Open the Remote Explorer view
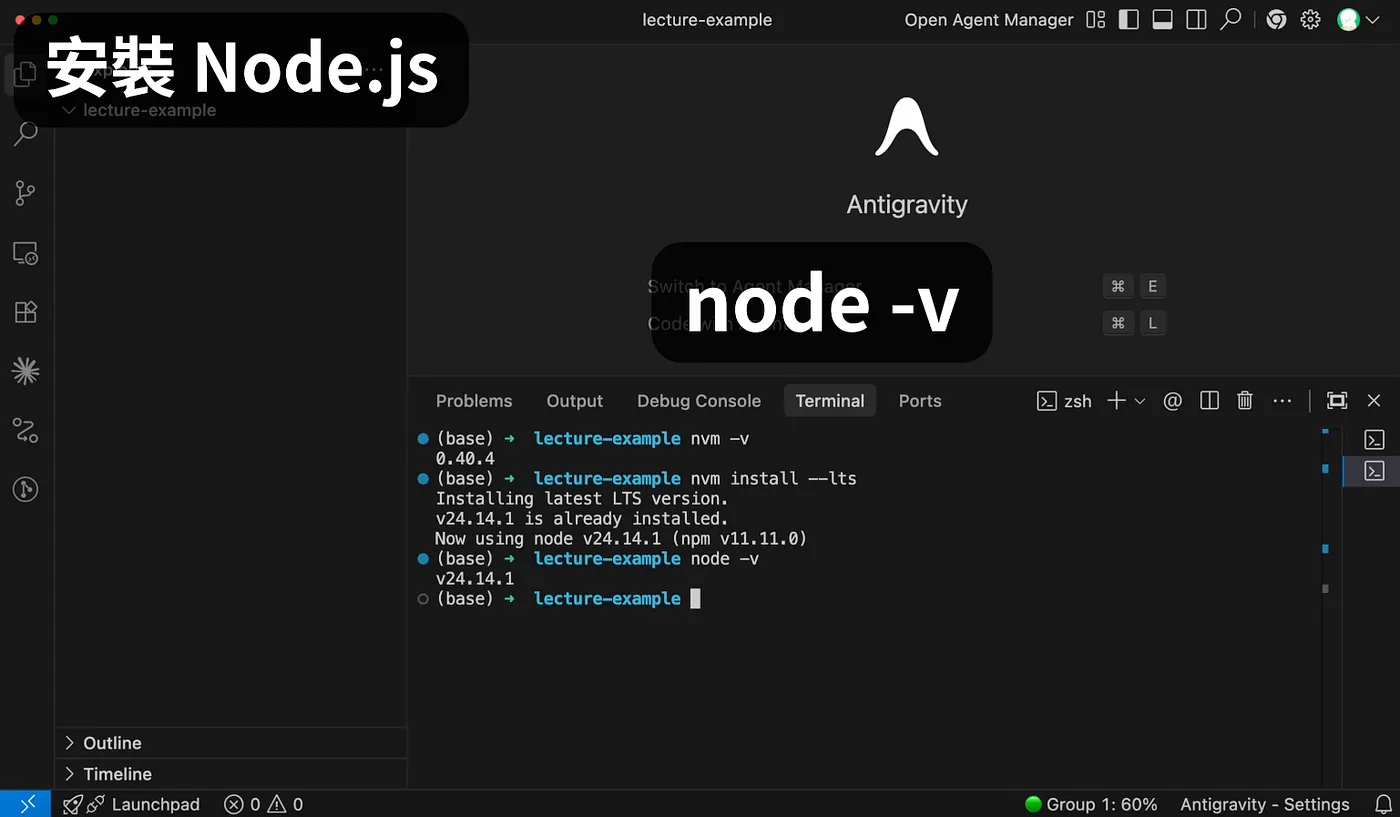The height and width of the screenshot is (817, 1400). [26, 253]
